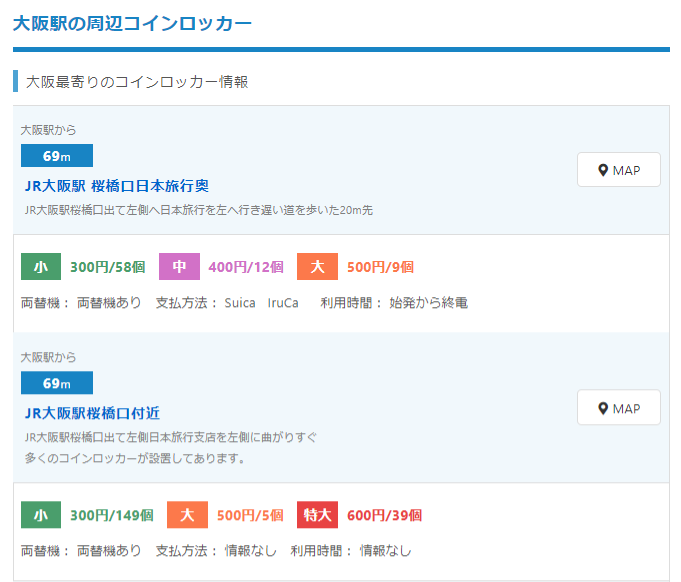The image size is (681, 582).
Task: Click the 大 badge beside 500円/5個
Action: point(187,515)
